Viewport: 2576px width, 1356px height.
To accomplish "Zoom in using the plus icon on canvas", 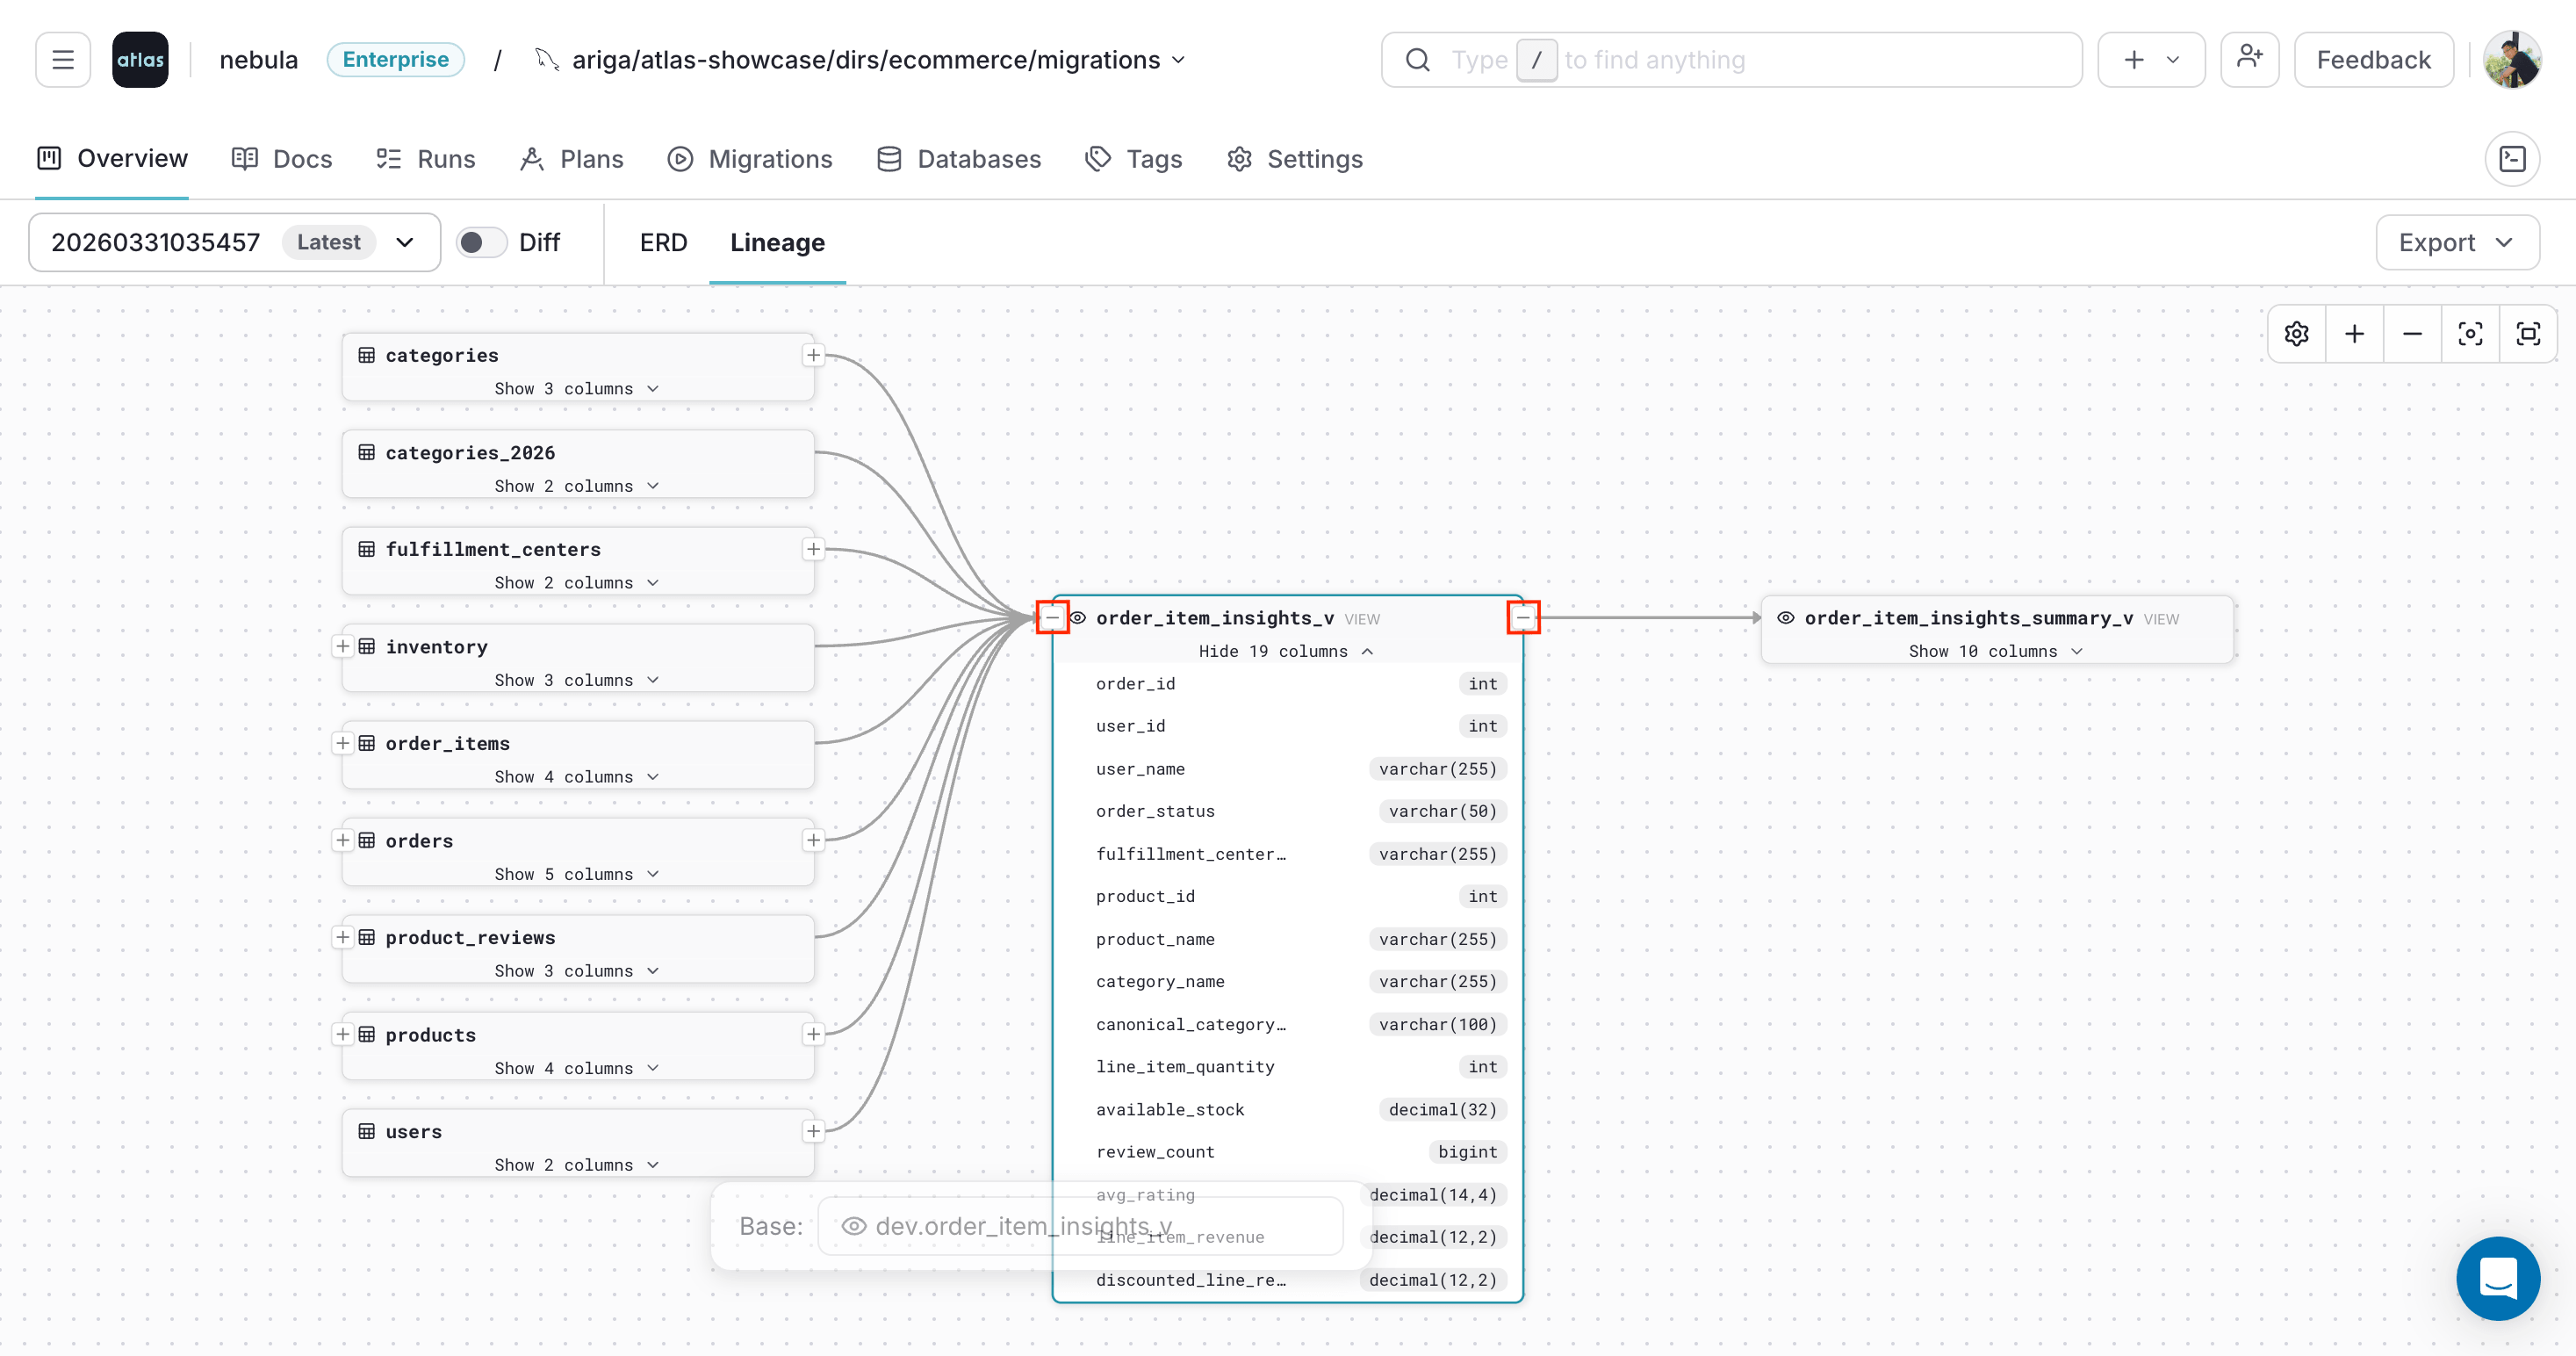I will pos(2355,334).
